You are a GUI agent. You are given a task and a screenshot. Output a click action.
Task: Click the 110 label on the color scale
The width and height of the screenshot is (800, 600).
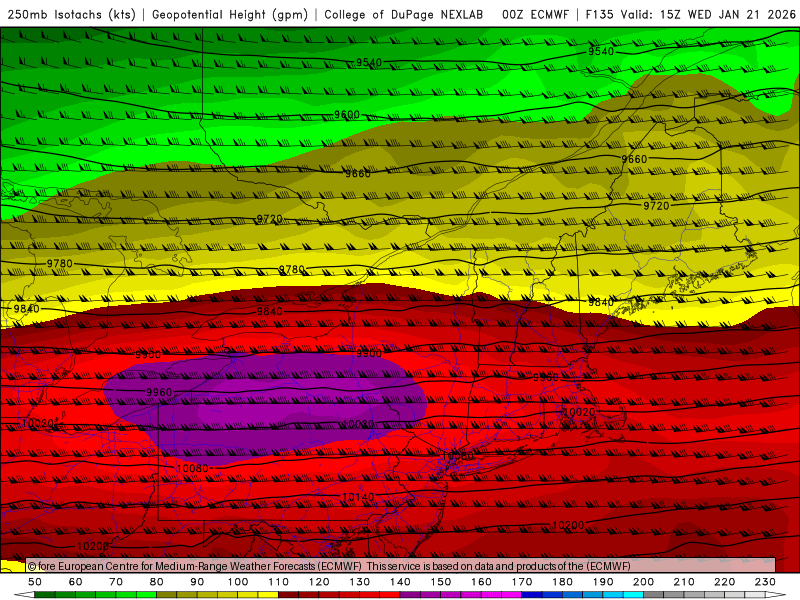click(x=279, y=582)
